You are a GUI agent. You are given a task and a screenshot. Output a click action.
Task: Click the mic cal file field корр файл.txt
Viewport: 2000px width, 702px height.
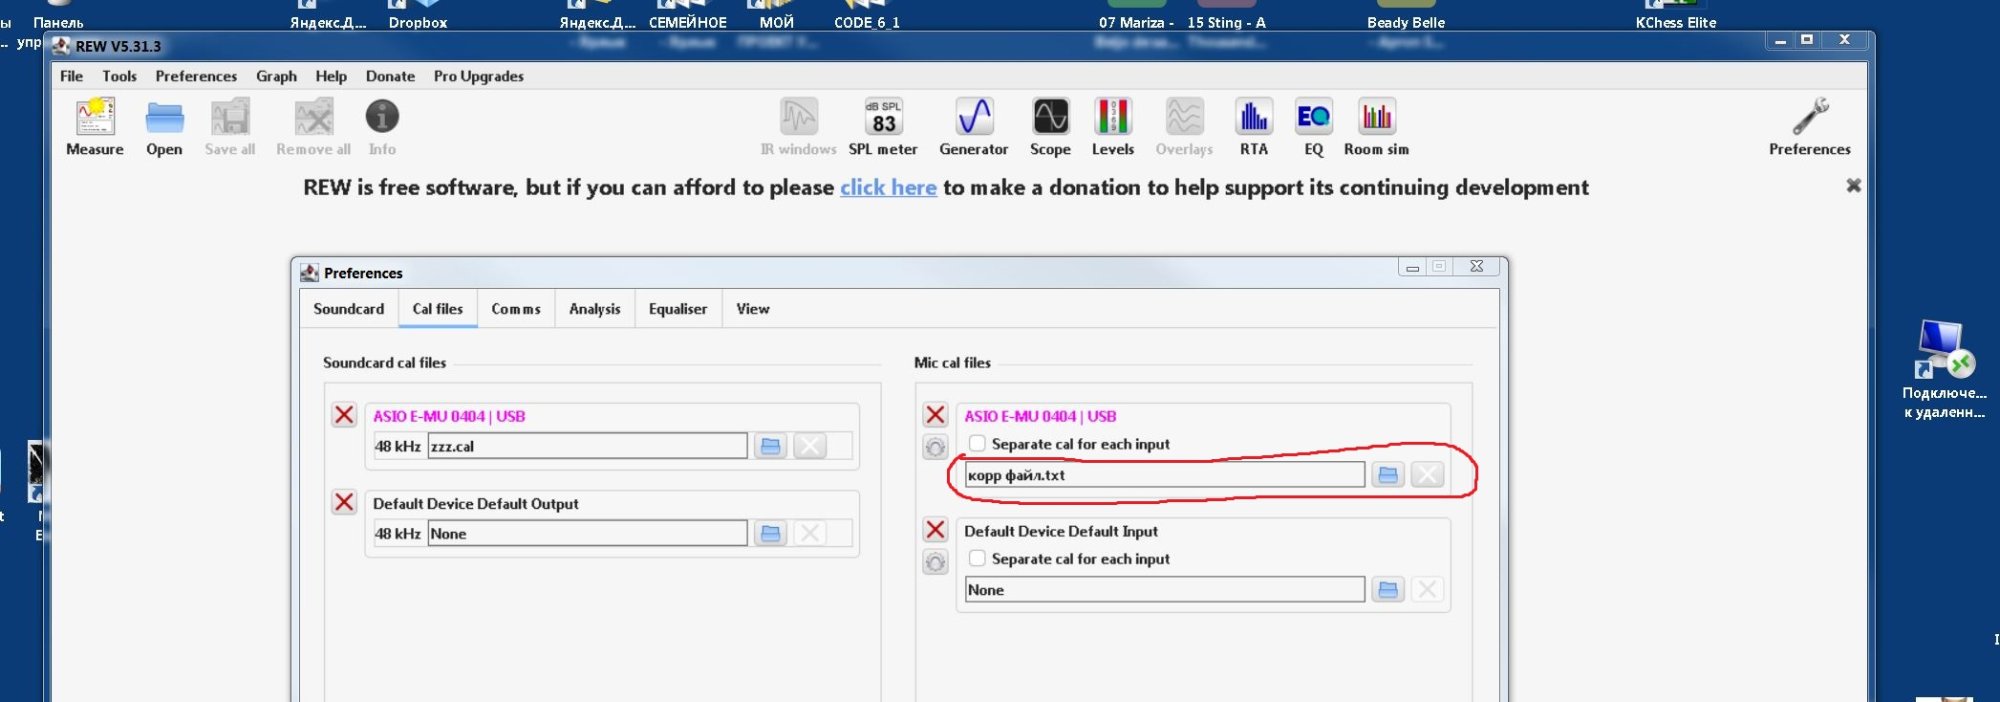pyautogui.click(x=1164, y=475)
